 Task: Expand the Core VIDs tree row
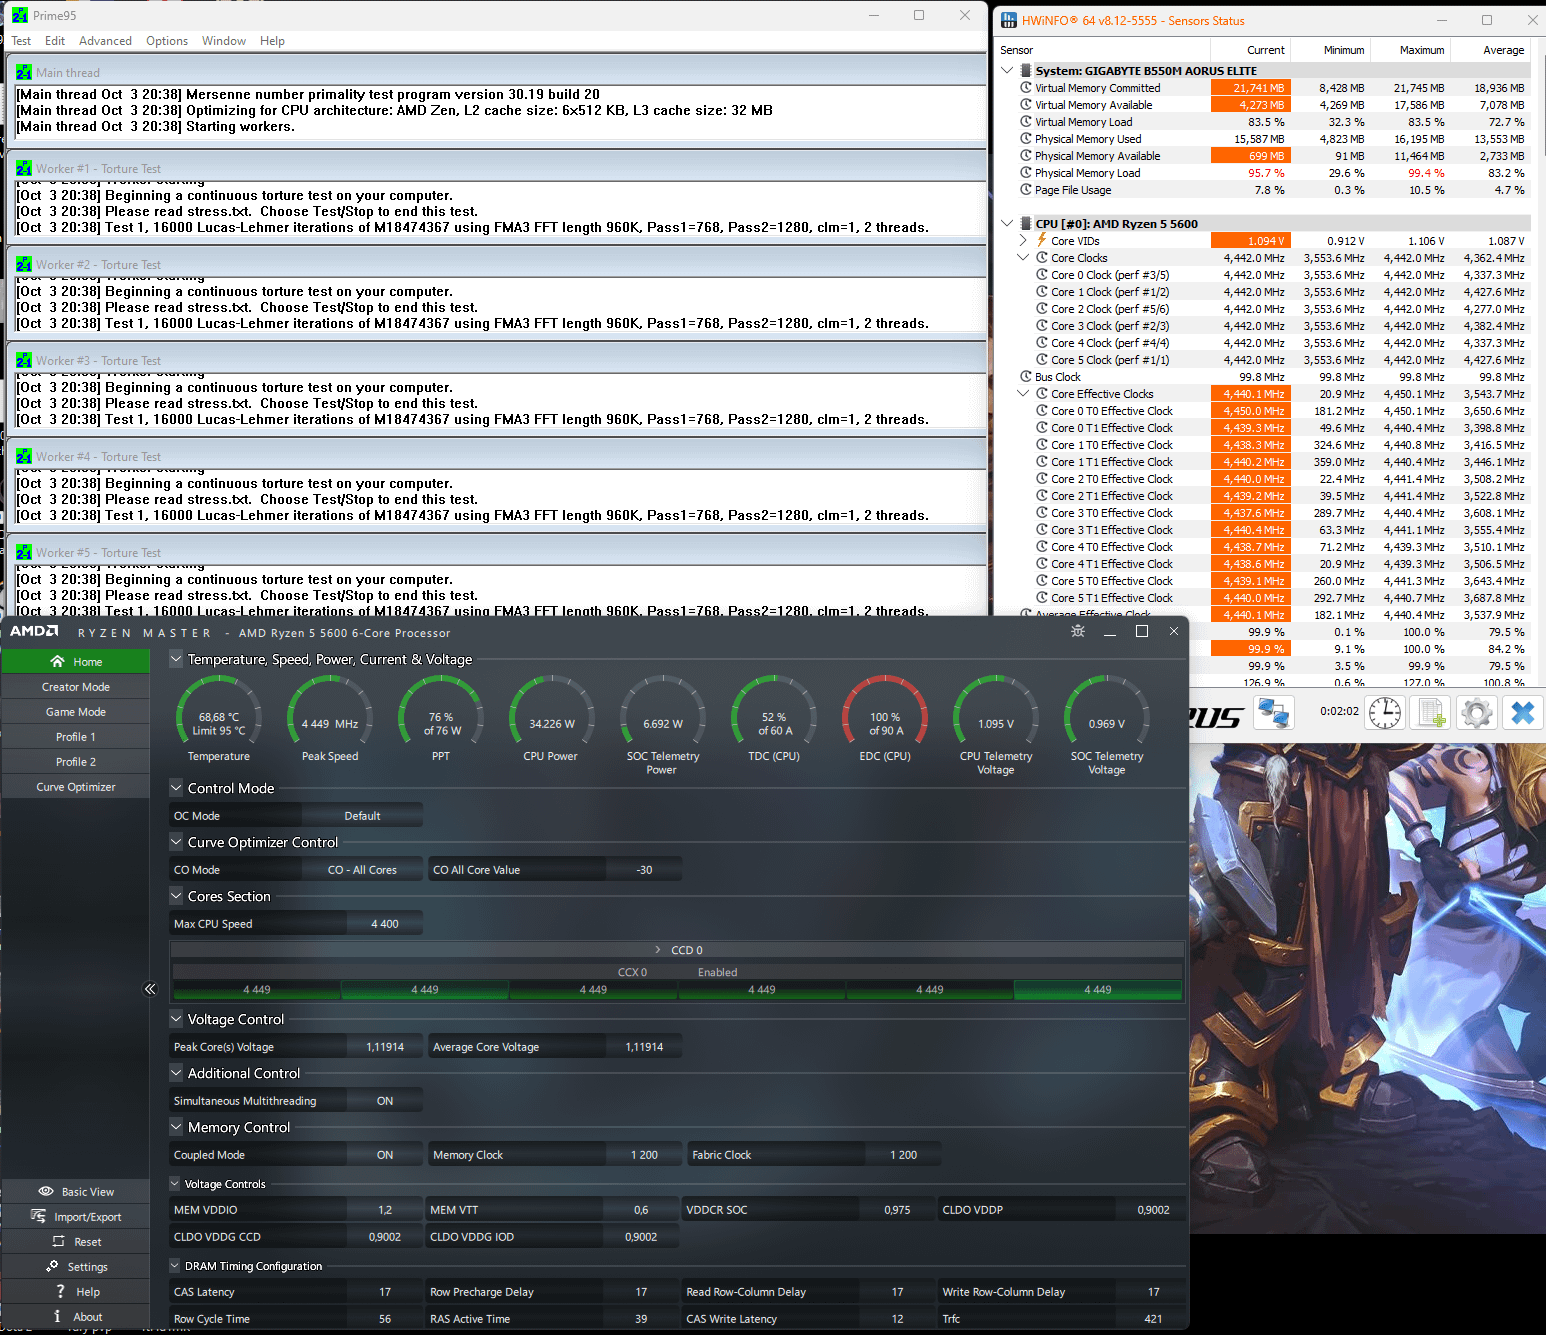coord(1023,241)
